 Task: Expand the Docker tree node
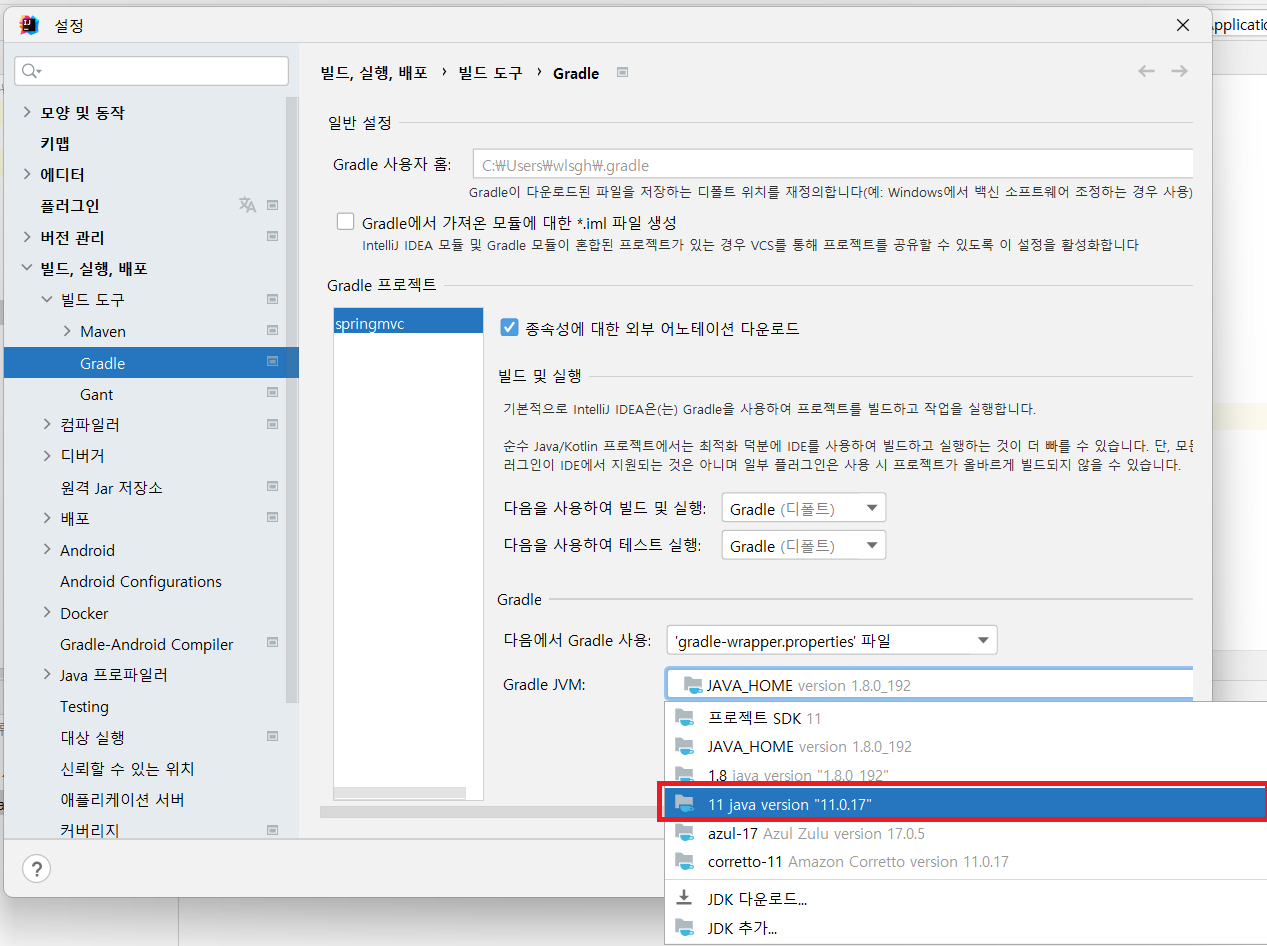[x=47, y=612]
